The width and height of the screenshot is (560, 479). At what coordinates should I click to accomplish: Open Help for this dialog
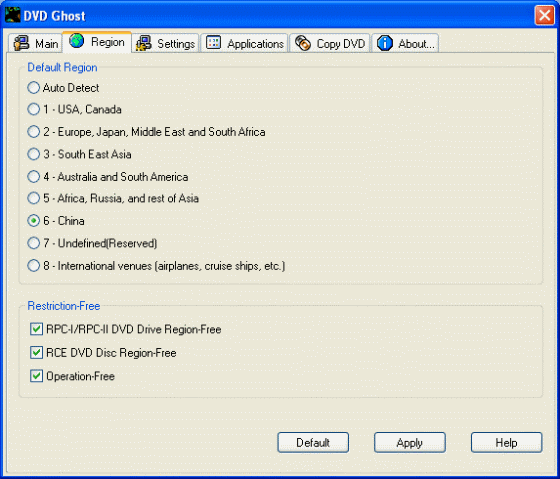click(x=506, y=443)
